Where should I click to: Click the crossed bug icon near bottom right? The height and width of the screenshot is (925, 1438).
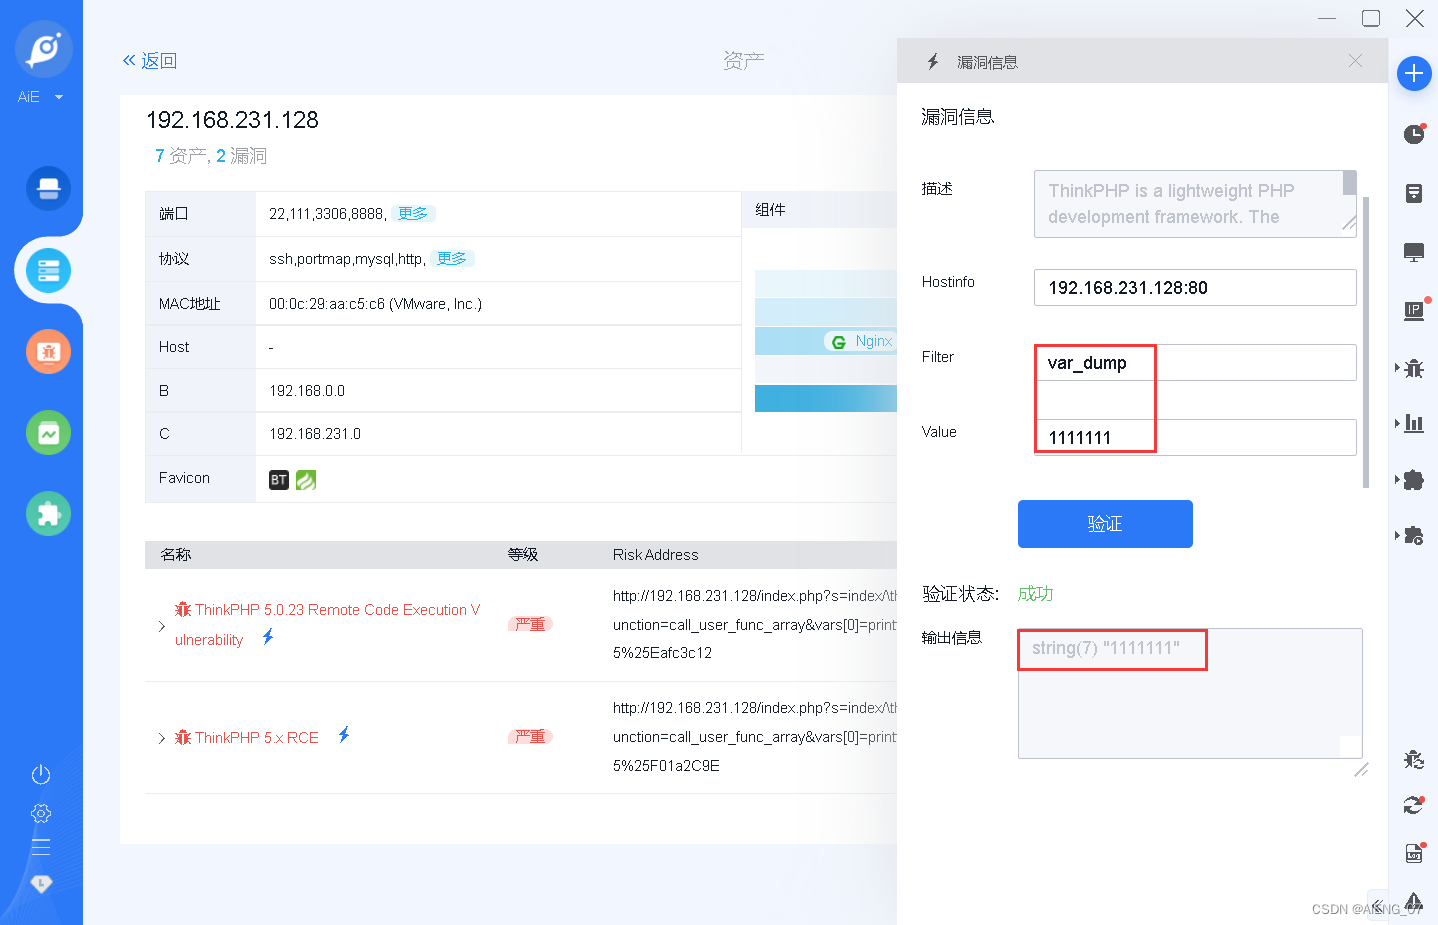point(1414,759)
